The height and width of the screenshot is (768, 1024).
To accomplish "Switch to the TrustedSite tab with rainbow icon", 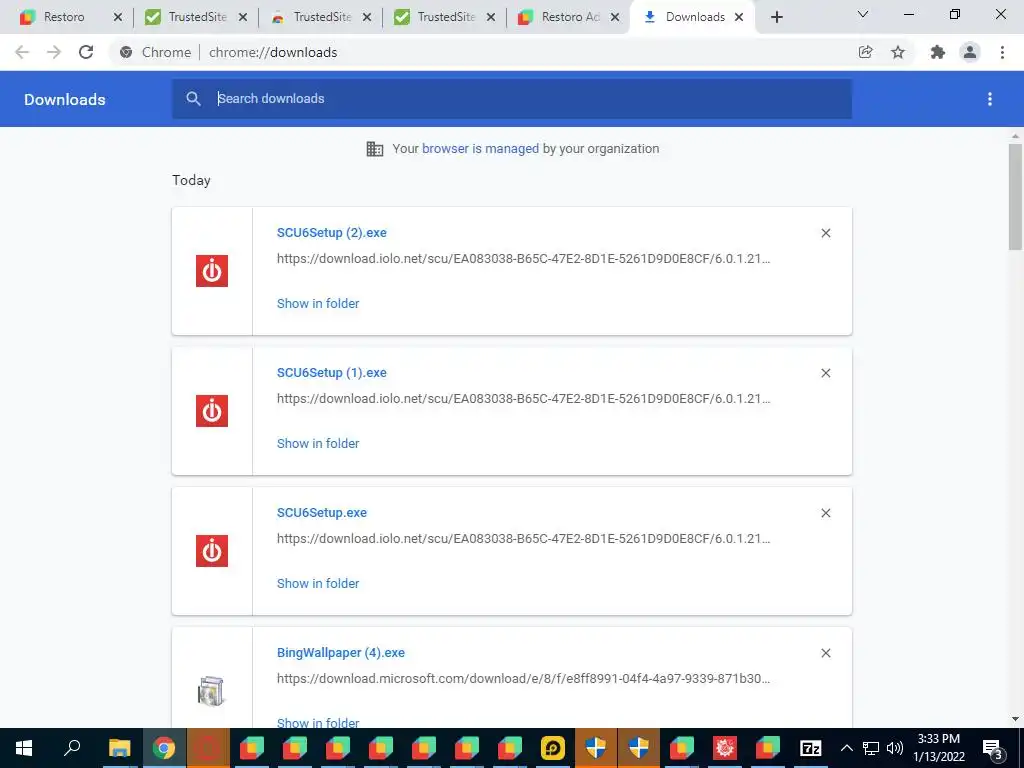I will [320, 17].
